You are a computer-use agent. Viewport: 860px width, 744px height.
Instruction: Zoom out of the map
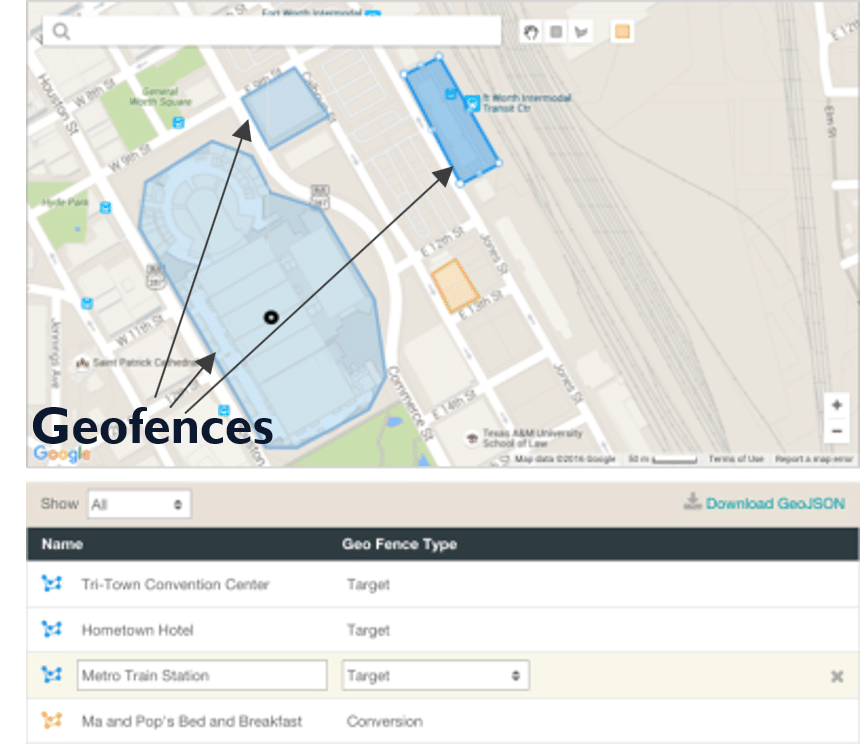(x=836, y=431)
